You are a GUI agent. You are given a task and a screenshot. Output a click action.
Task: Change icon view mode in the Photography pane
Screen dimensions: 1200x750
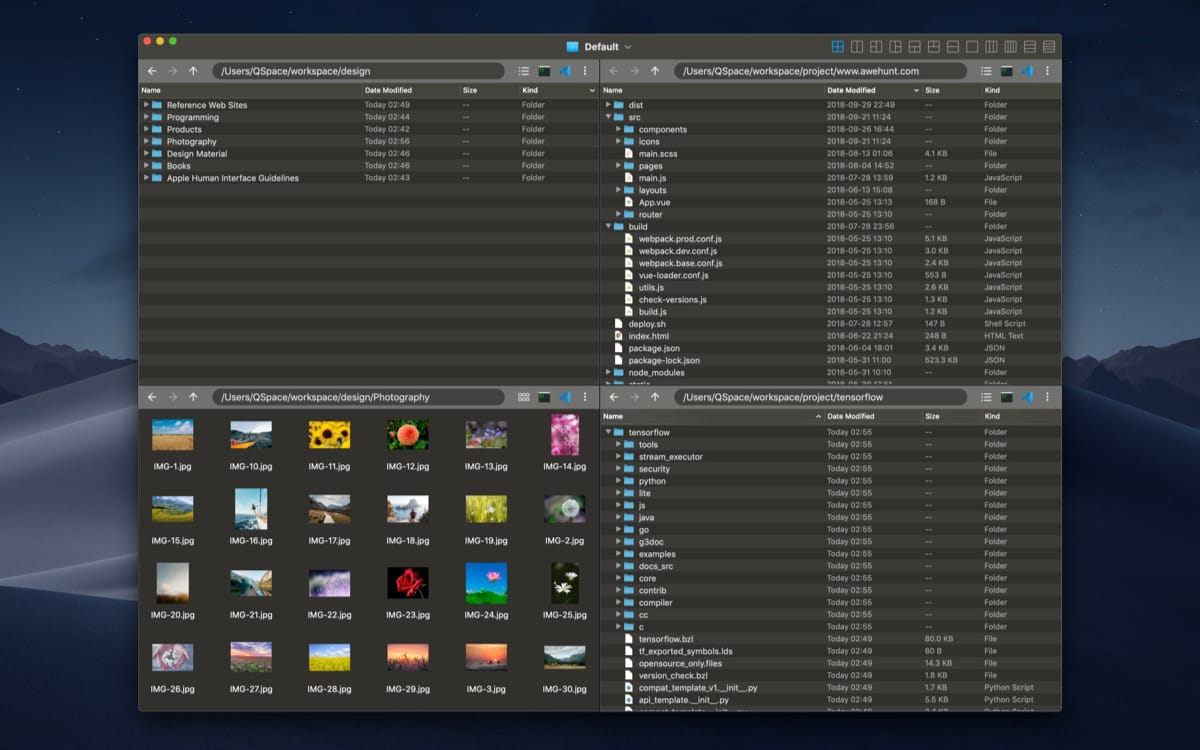[x=524, y=397]
